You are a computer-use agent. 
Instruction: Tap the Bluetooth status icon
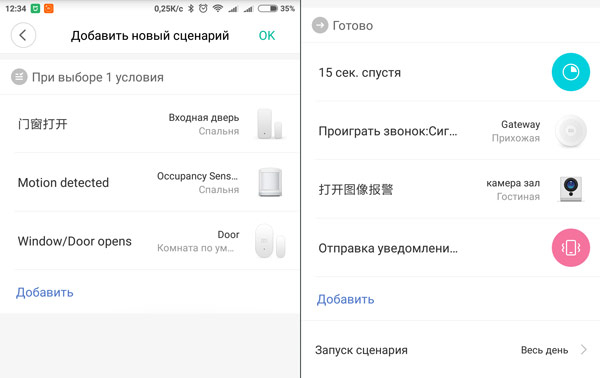coord(191,8)
